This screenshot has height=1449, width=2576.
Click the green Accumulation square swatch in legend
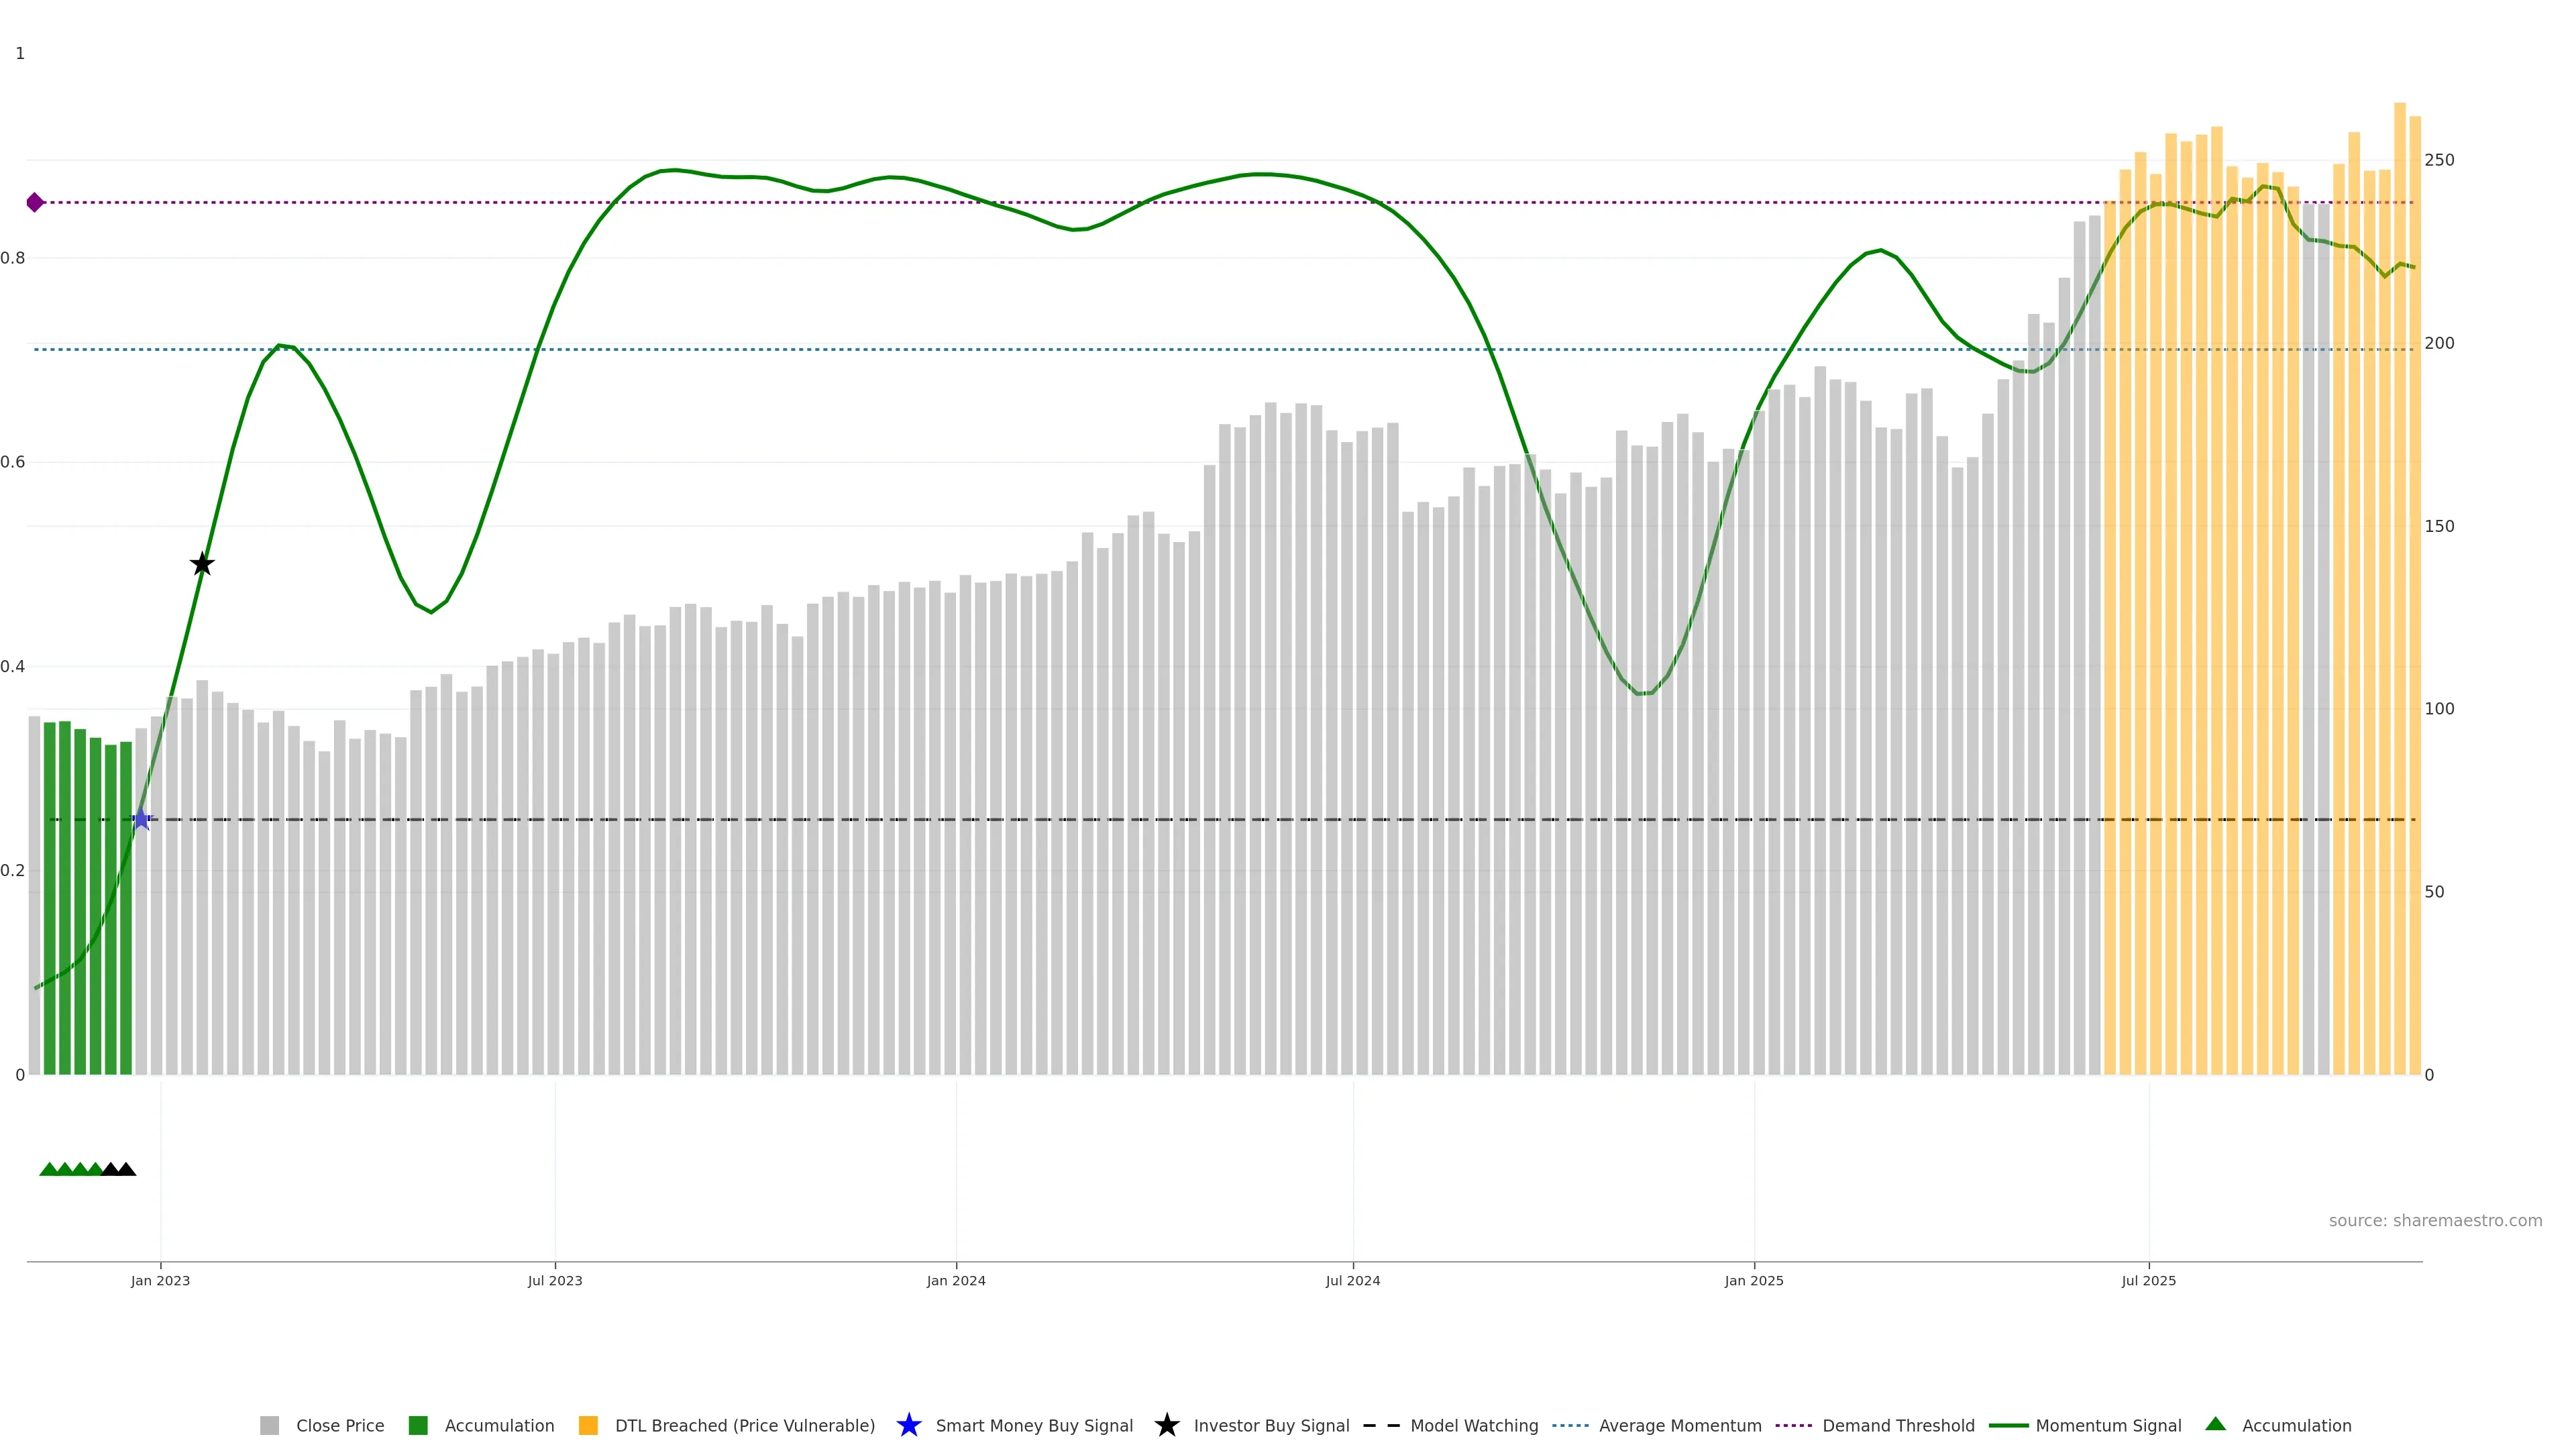click(418, 1425)
